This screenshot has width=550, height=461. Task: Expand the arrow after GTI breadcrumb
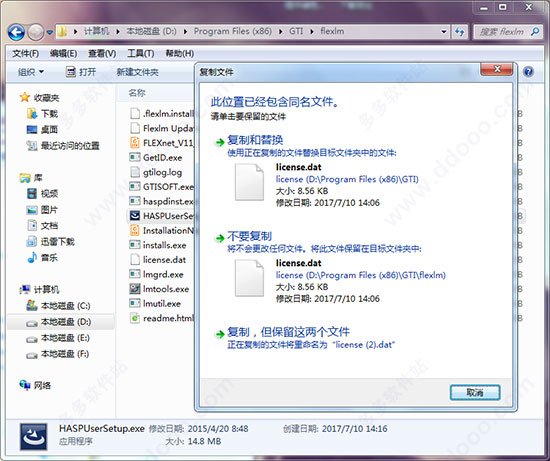pyautogui.click(x=312, y=32)
